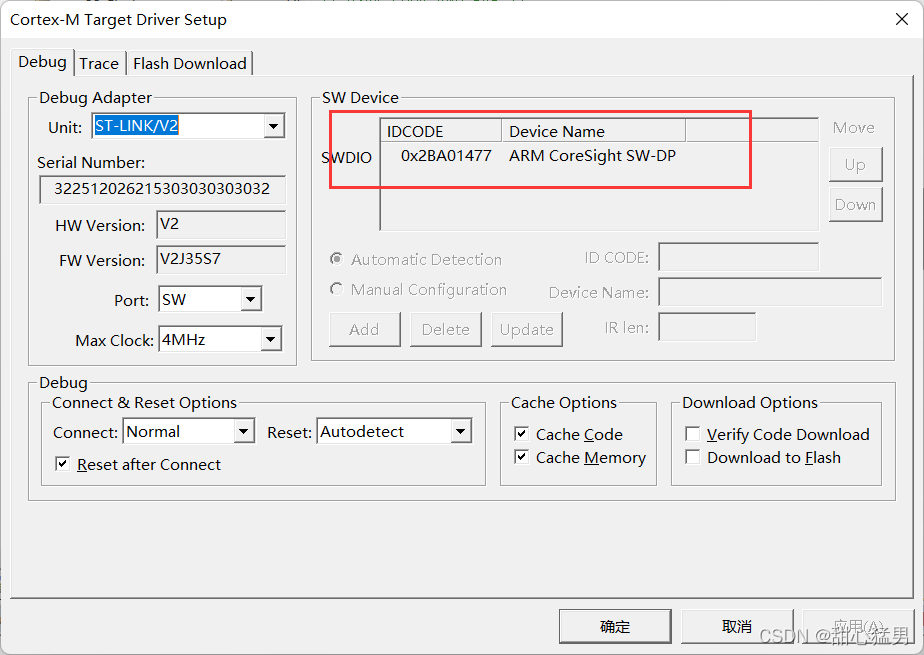Click the IDCODE column header
924x655 pixels.
(x=441, y=131)
